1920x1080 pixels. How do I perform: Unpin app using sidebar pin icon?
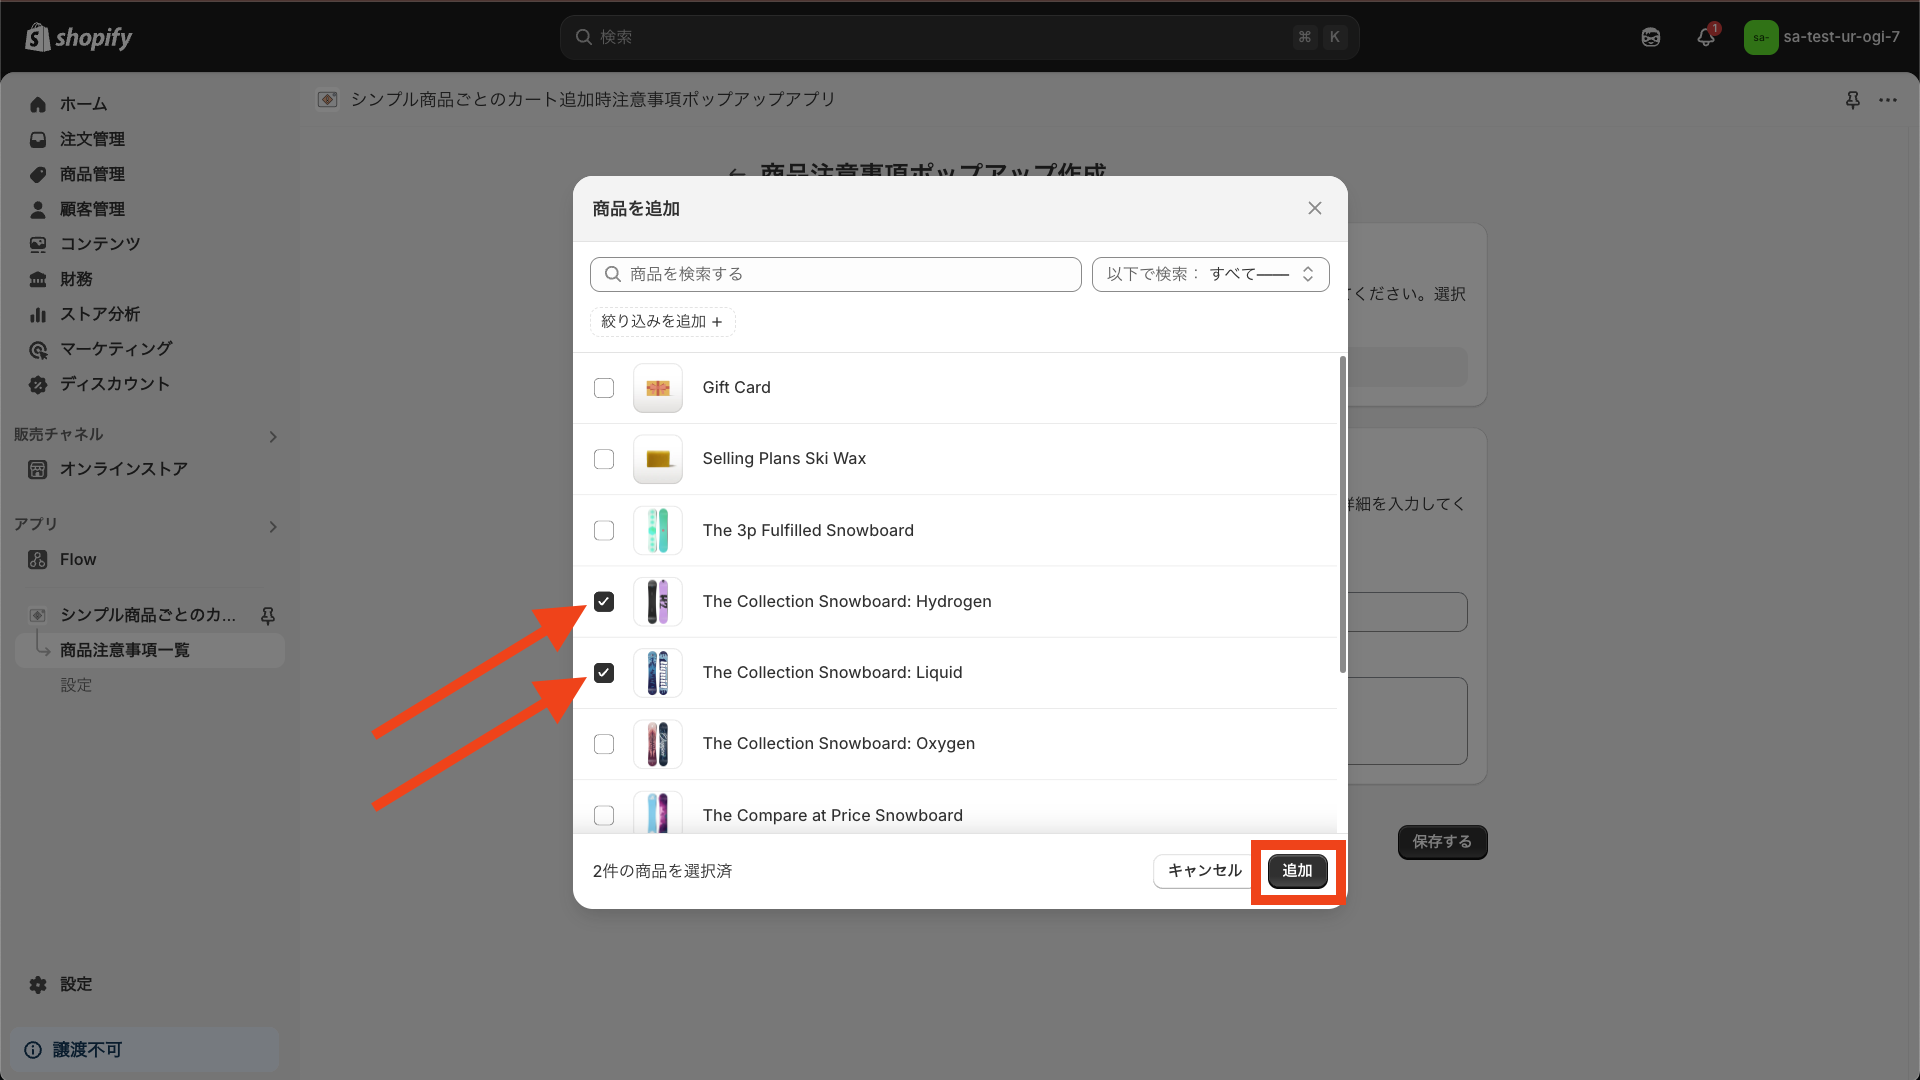tap(268, 615)
